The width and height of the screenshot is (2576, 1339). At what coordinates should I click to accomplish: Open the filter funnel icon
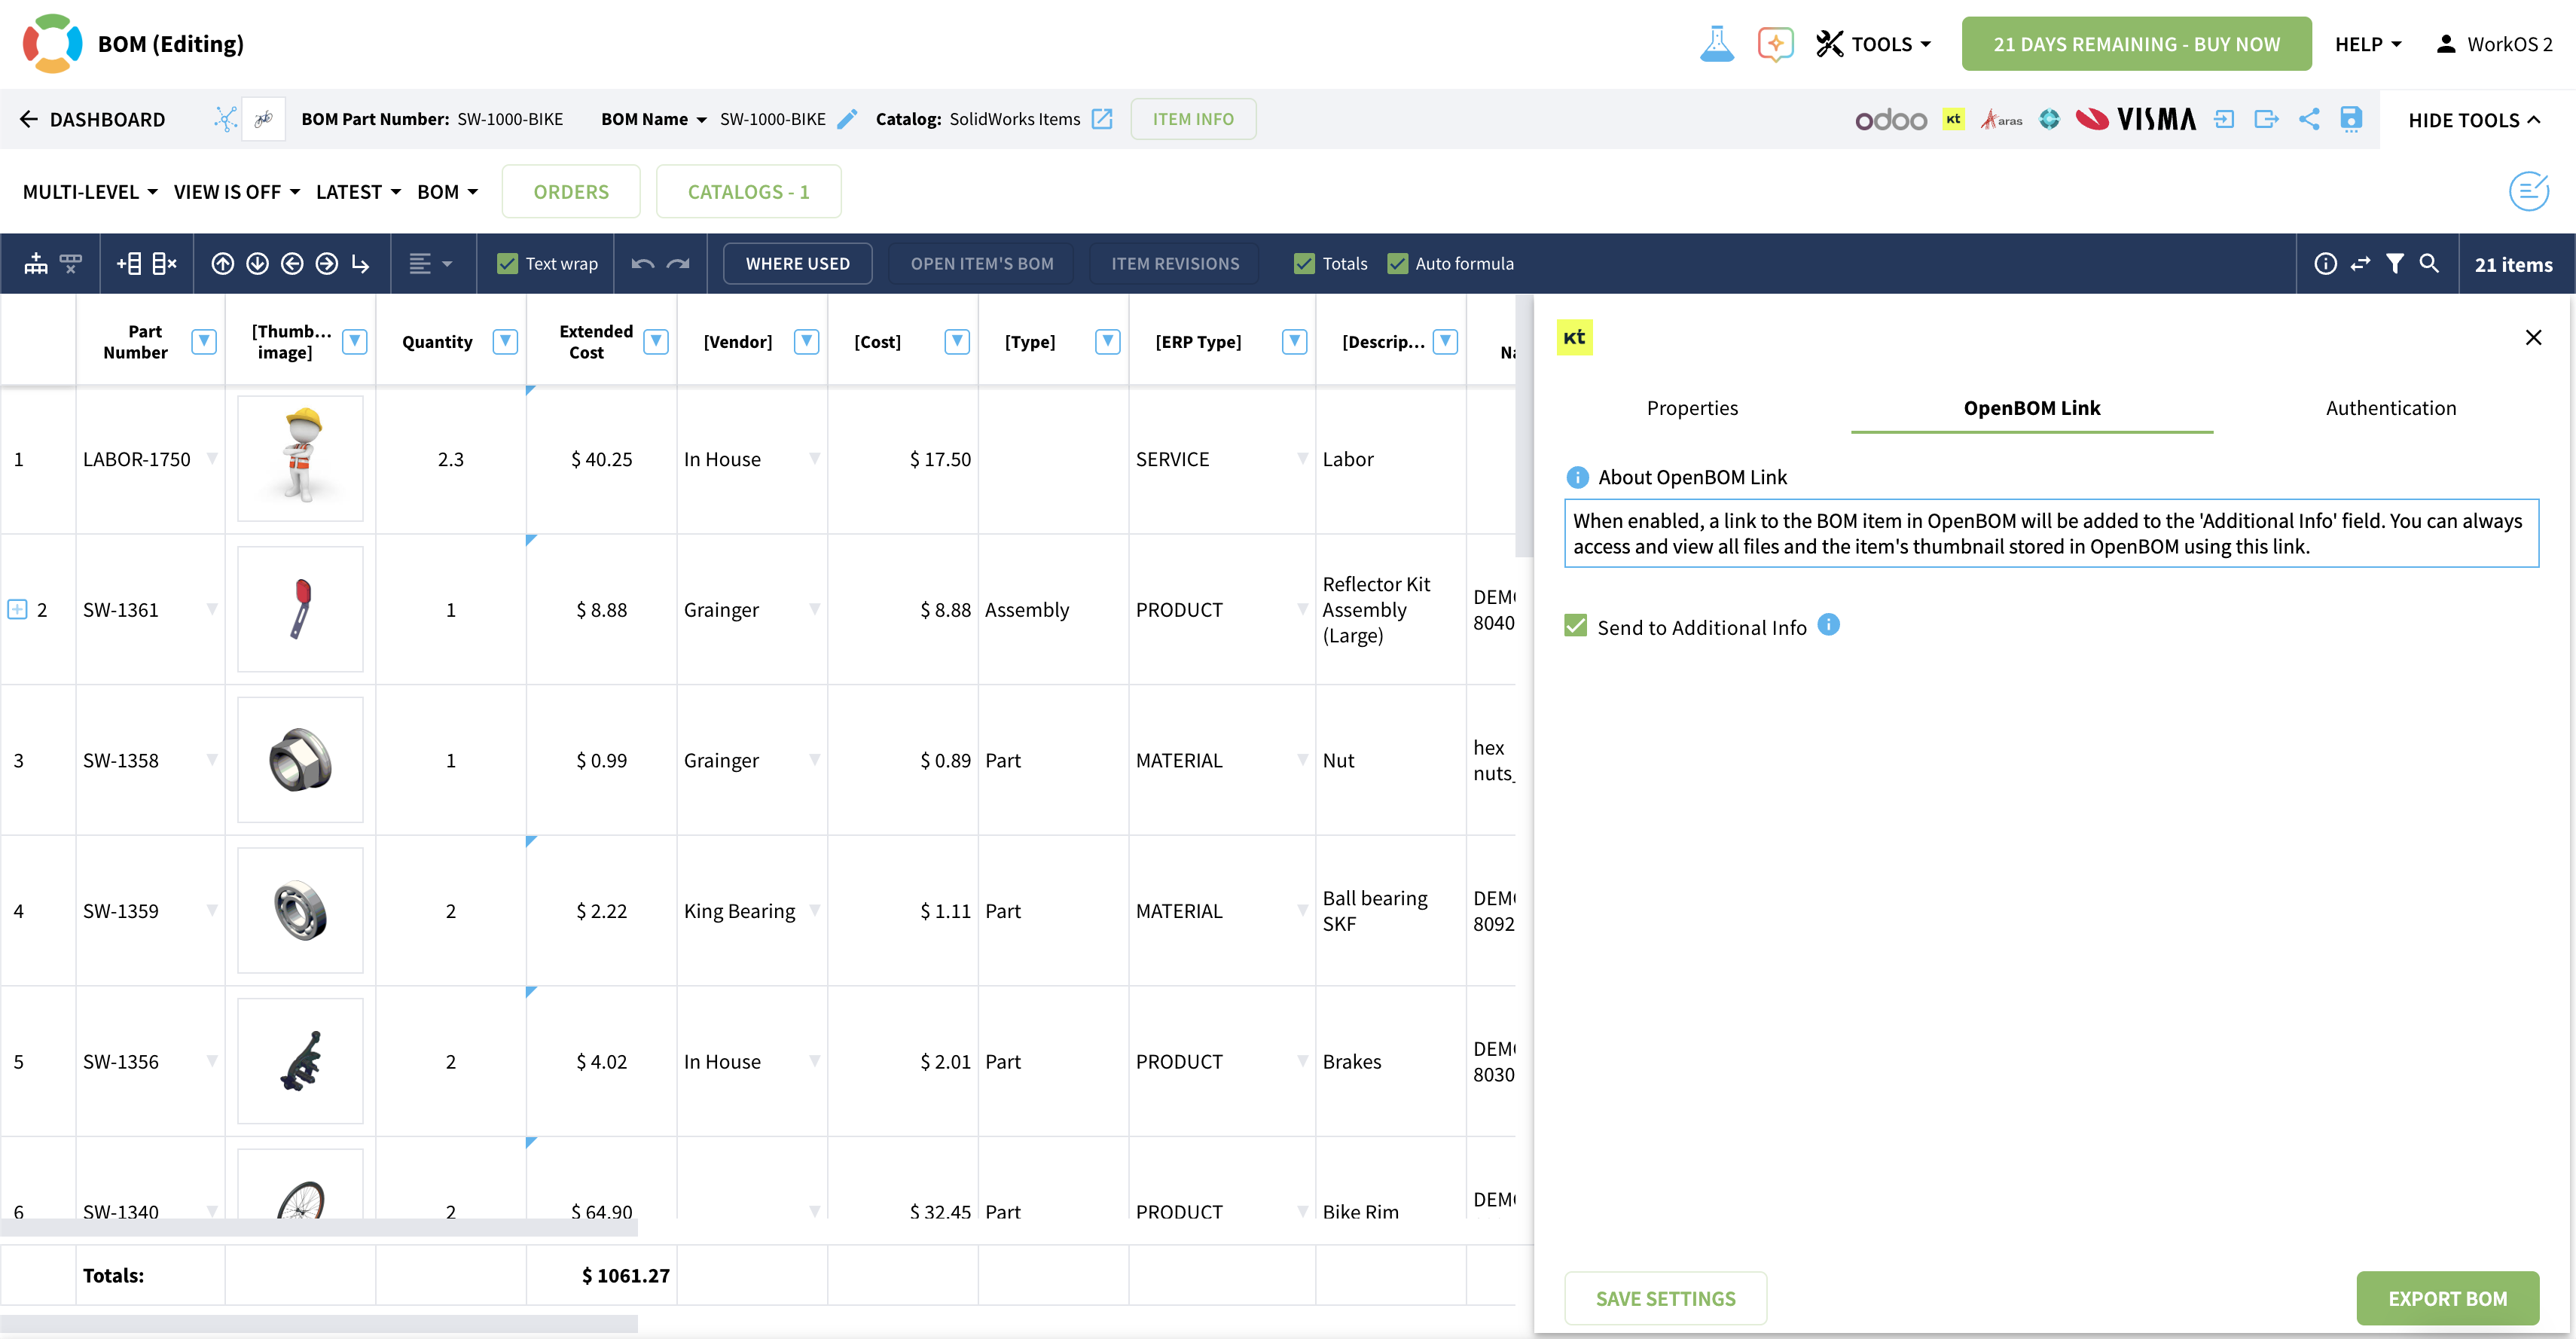click(2394, 264)
